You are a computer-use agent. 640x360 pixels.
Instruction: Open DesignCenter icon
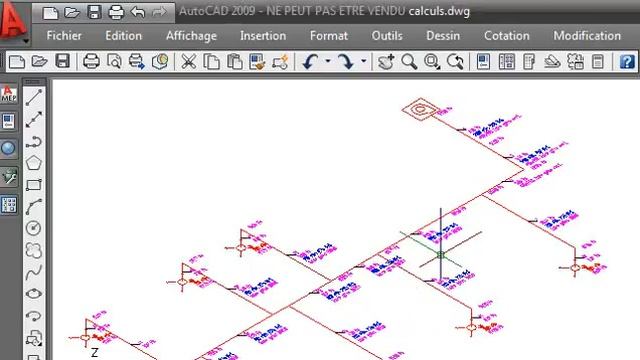(507, 62)
